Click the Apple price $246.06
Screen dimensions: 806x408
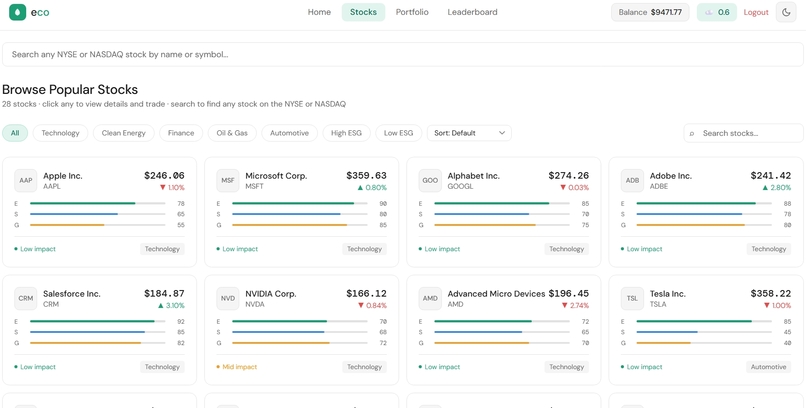tap(164, 176)
